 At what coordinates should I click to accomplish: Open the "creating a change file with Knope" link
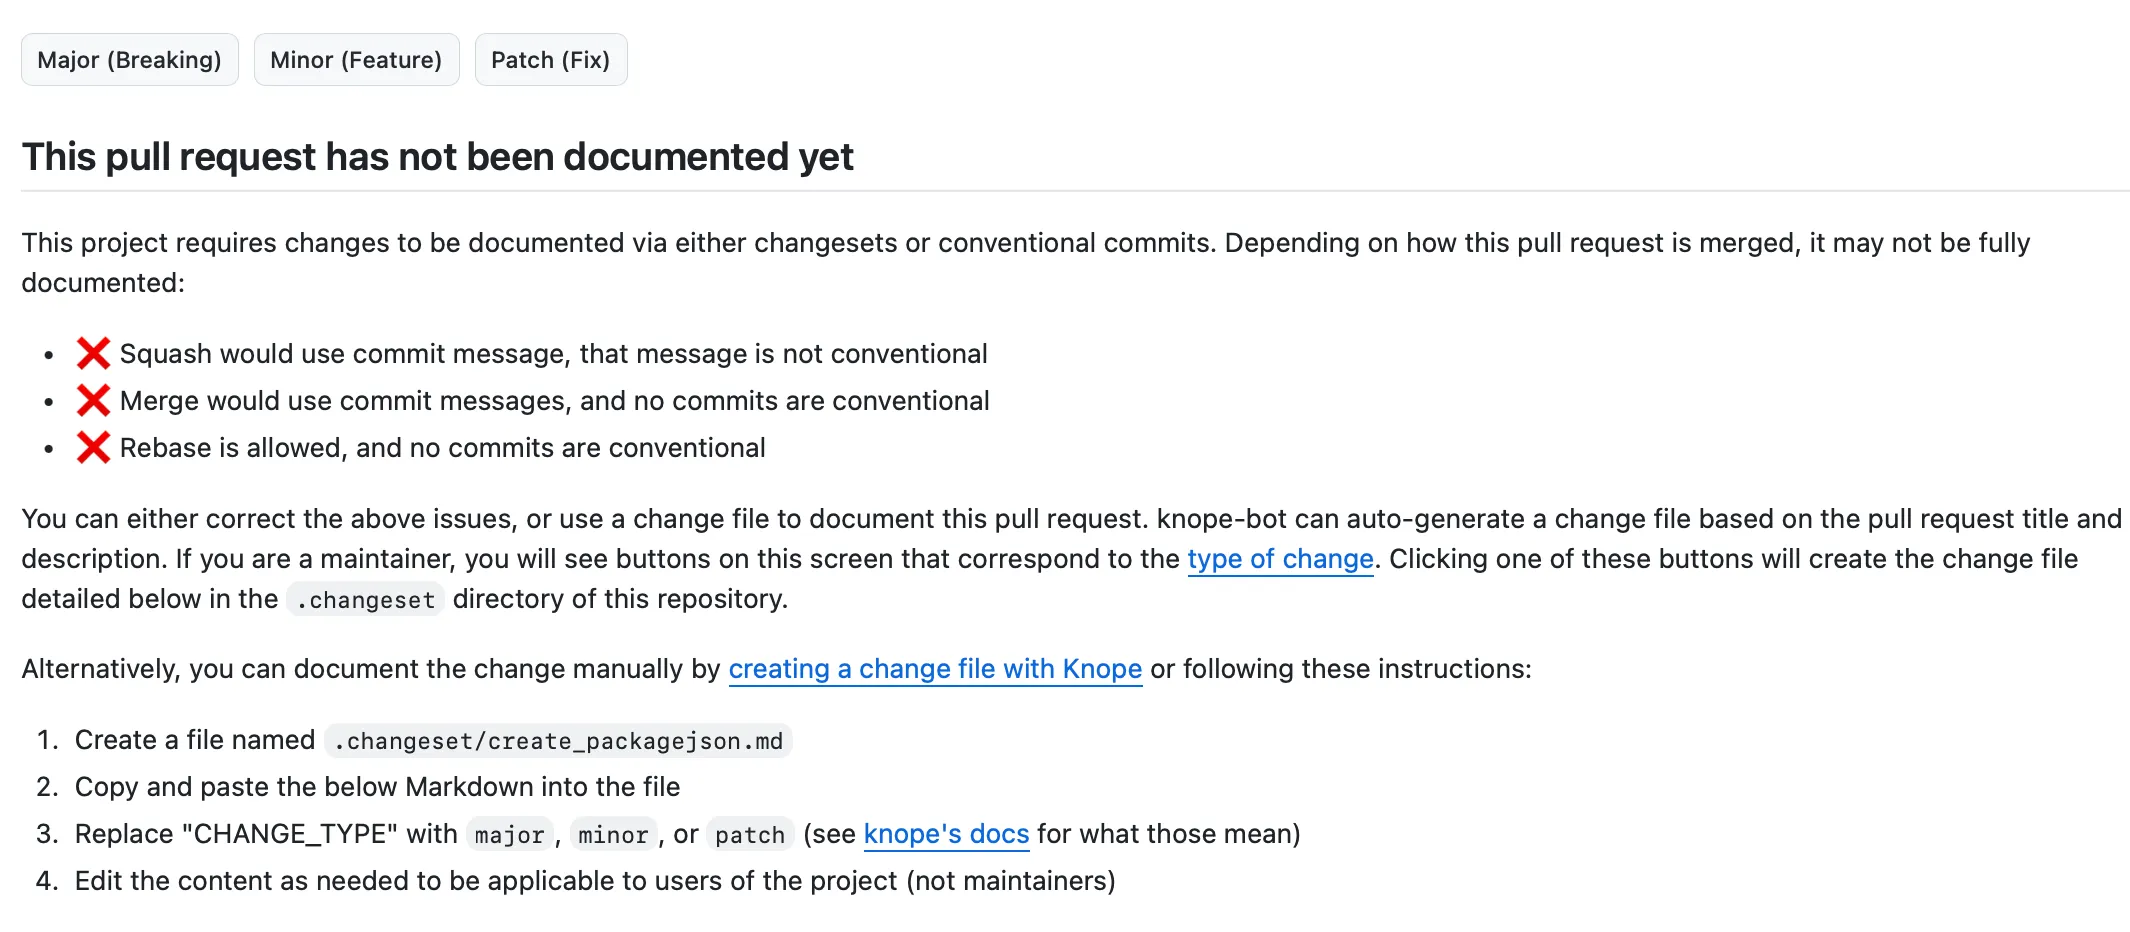point(936,669)
